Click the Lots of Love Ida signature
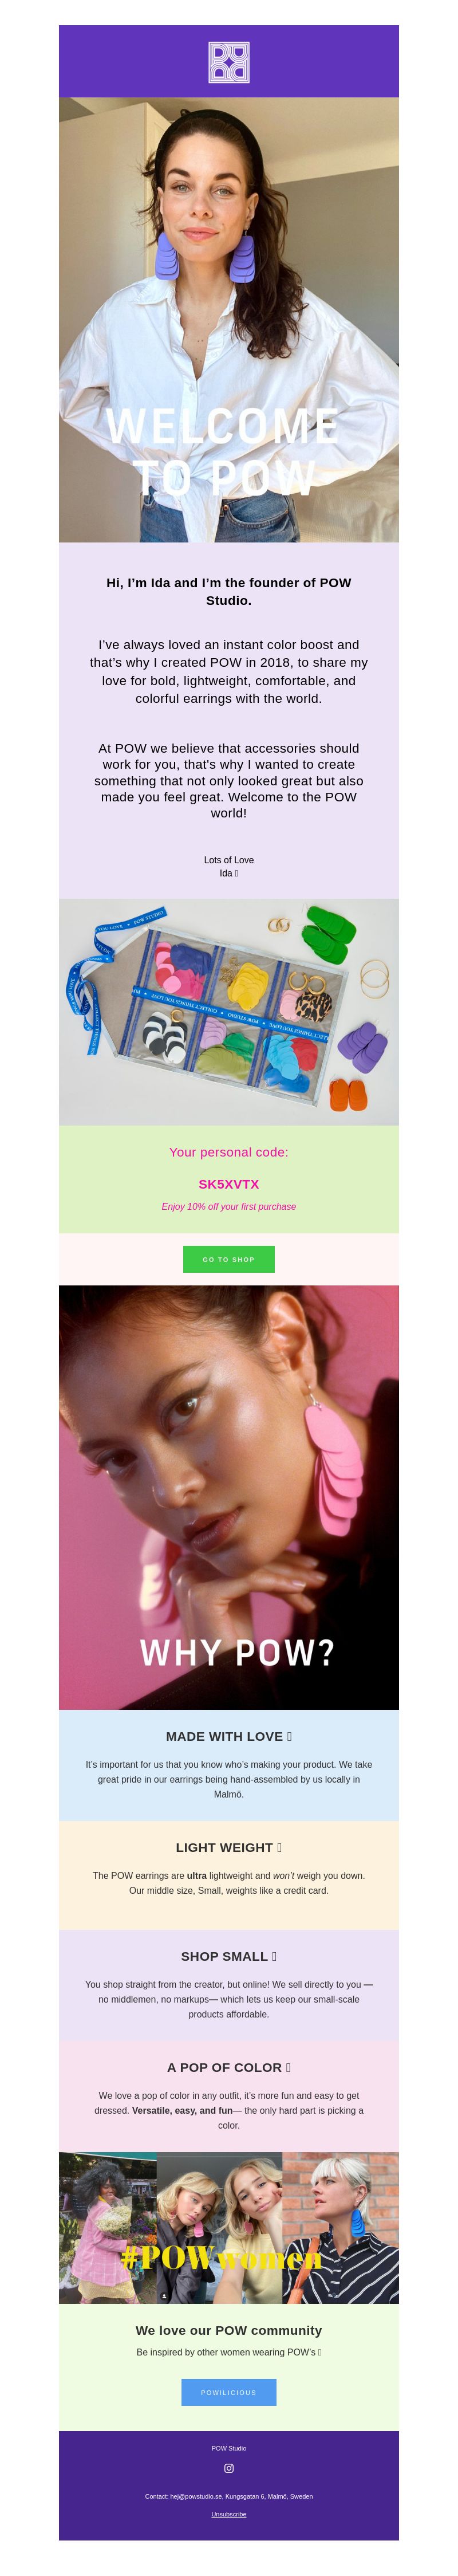The image size is (458, 2576). (228, 866)
